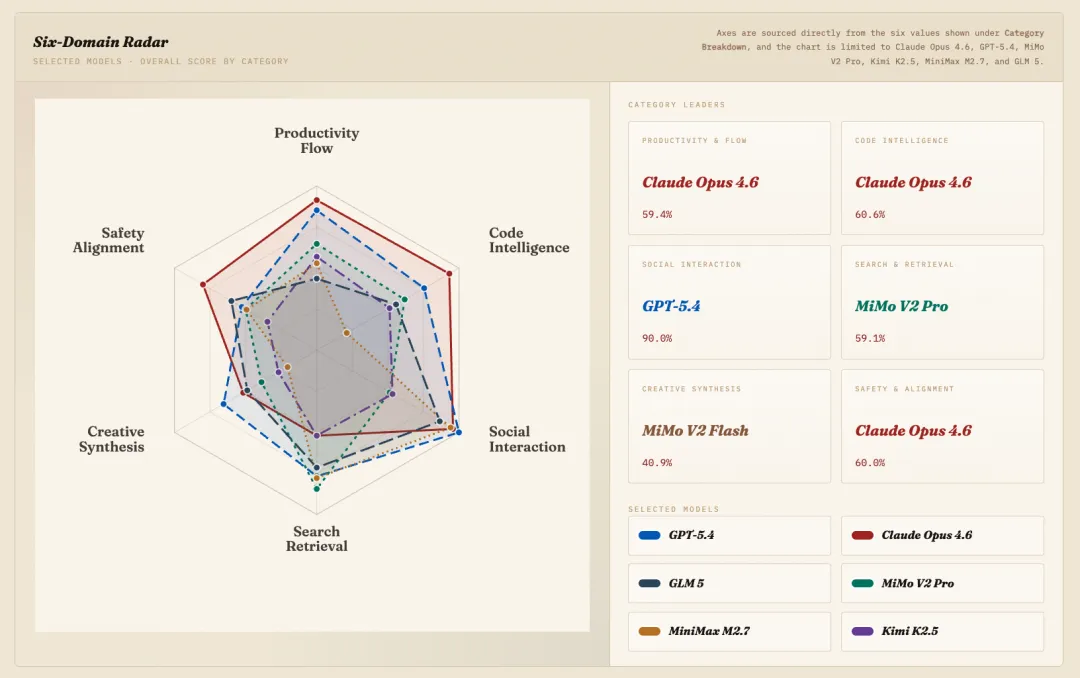
Task: Click the green MiMo V2 Pro swatch
Action: click(862, 583)
